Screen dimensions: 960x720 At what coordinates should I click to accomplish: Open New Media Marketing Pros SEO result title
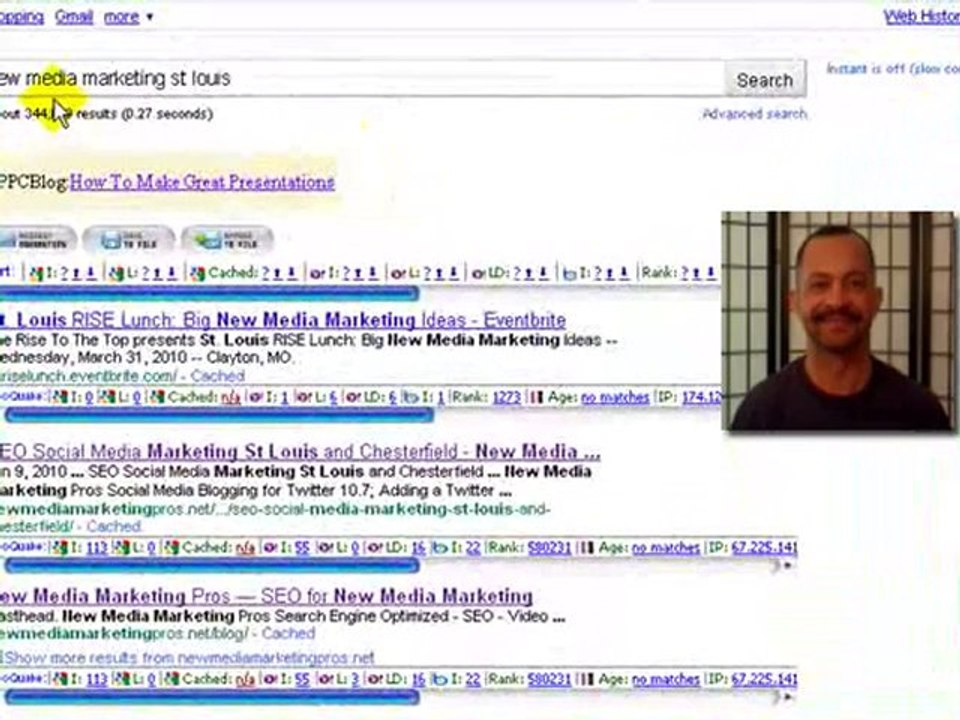click(266, 596)
